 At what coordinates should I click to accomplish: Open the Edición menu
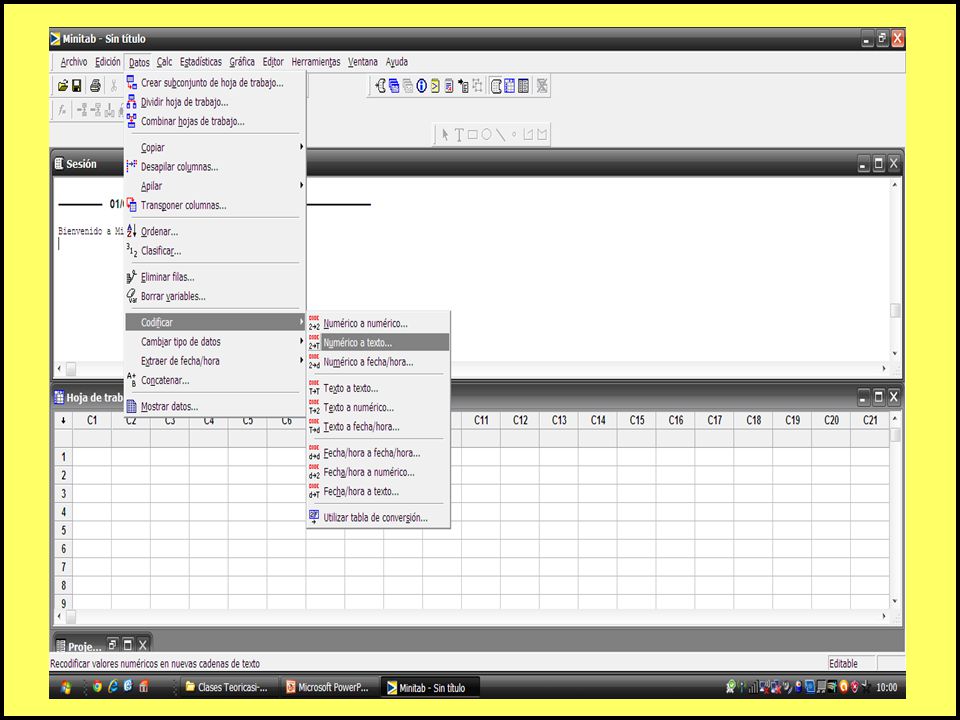108,62
